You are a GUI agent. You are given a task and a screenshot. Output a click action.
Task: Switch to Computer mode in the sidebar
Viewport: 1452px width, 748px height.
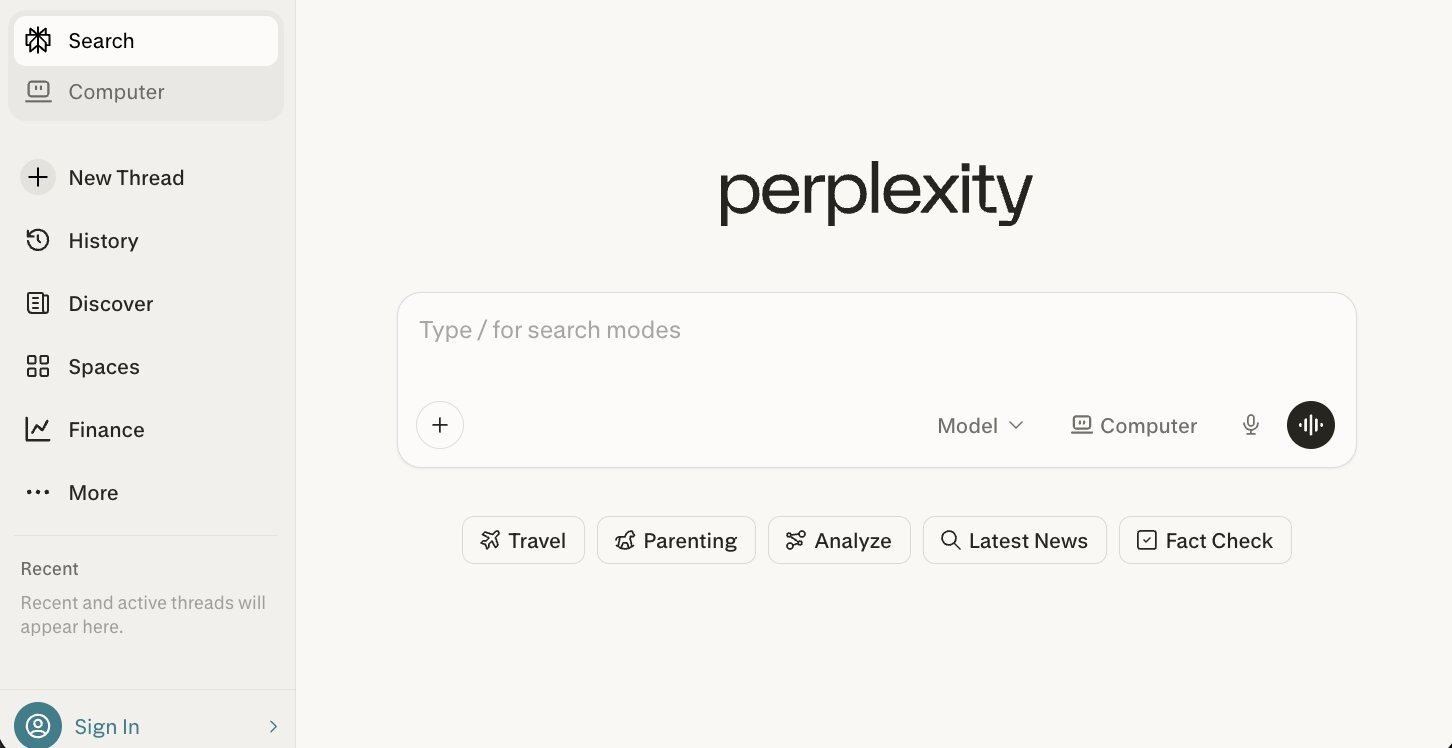coord(115,91)
